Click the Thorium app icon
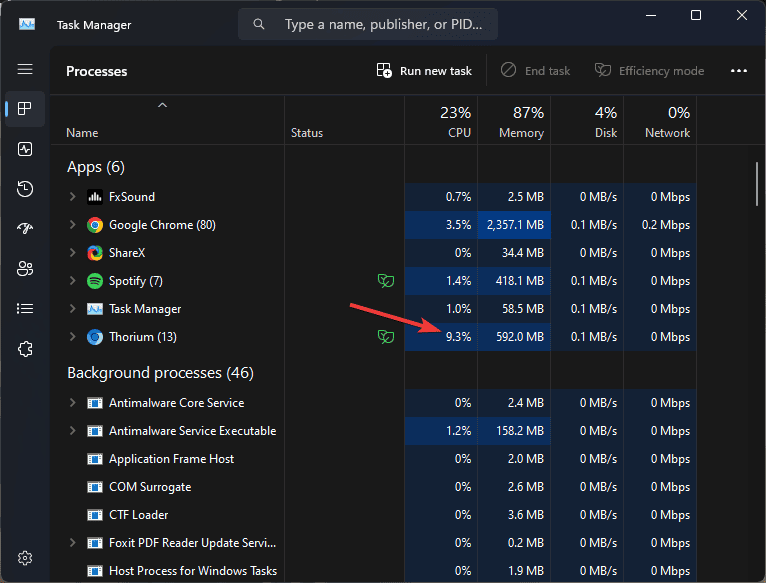 tap(95, 337)
